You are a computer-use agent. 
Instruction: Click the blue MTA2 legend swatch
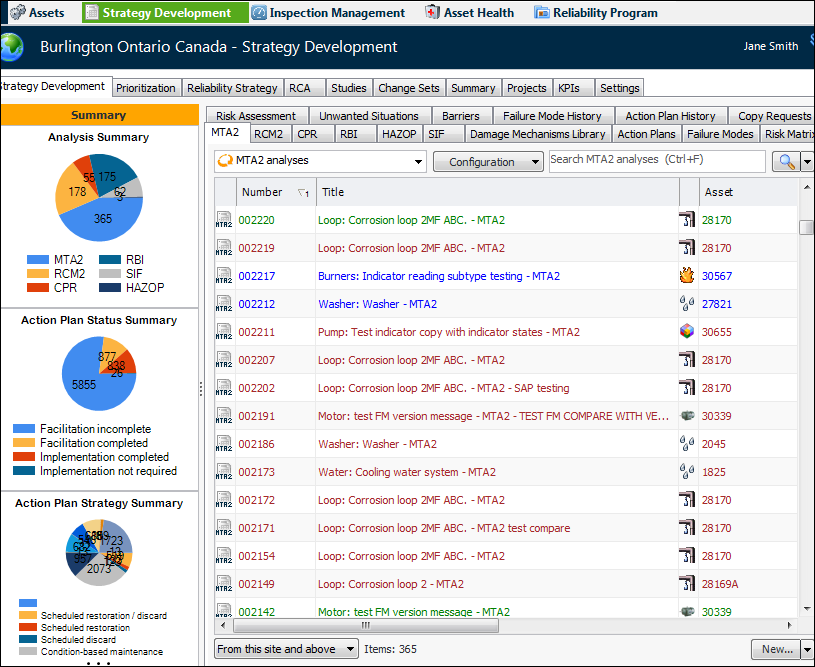click(x=38, y=260)
